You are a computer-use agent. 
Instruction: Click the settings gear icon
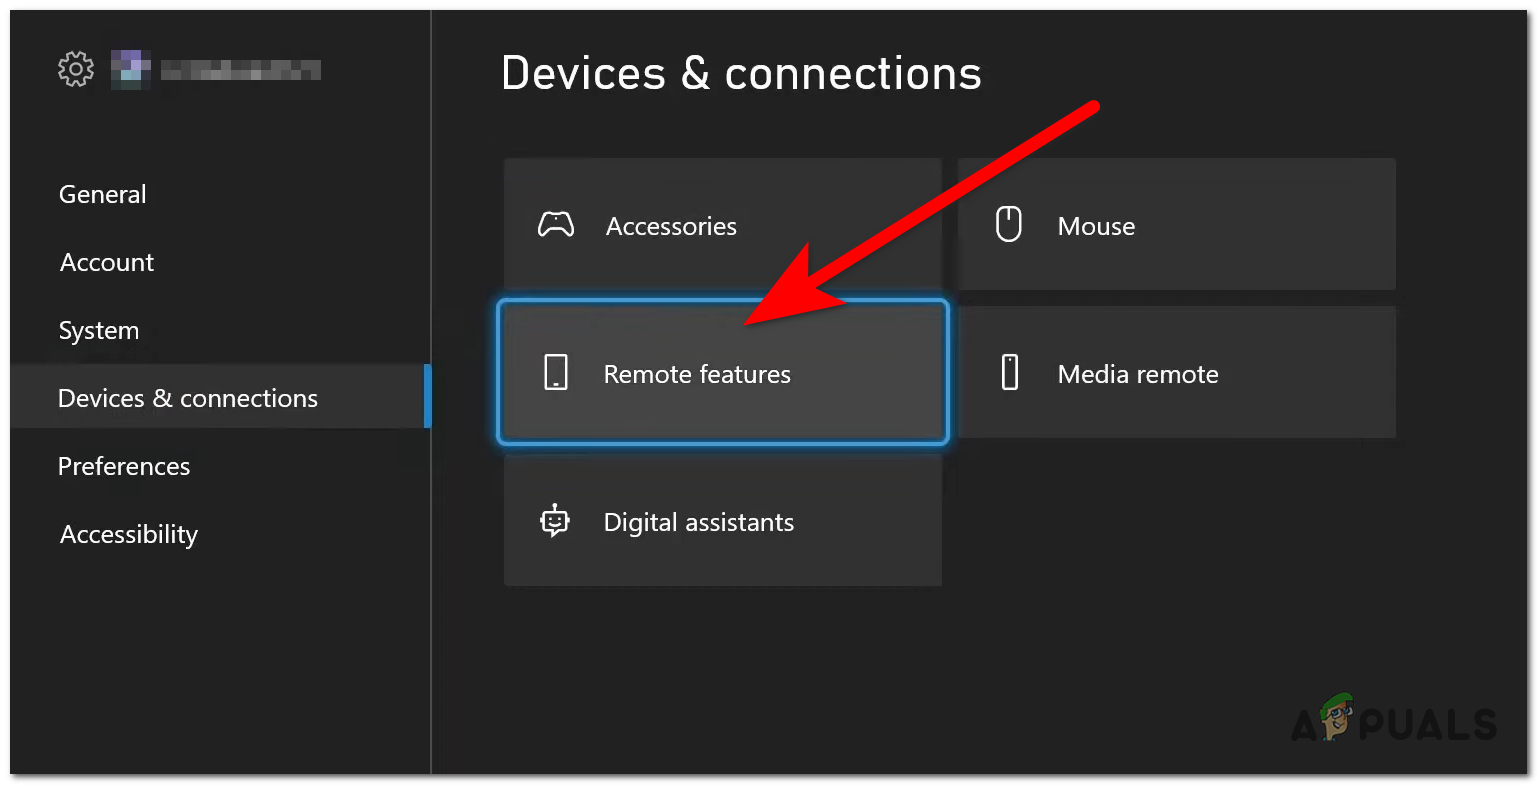[x=75, y=68]
